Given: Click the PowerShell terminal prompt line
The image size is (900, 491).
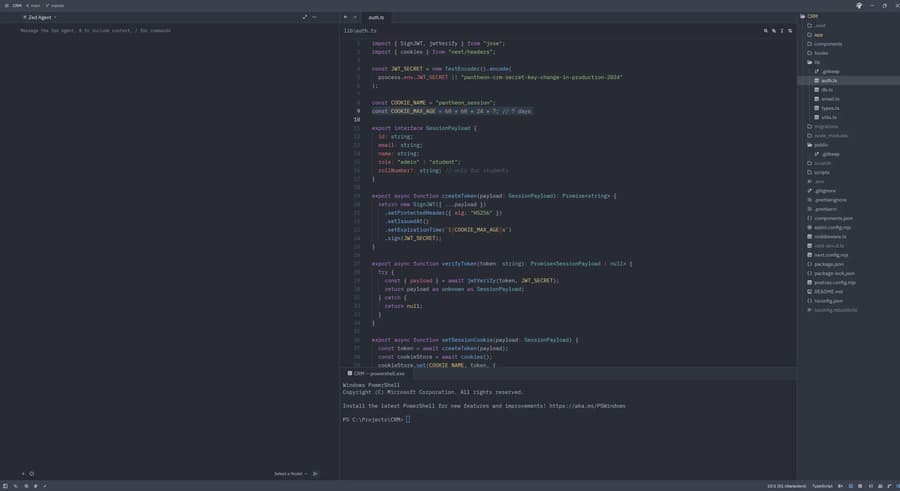Looking at the screenshot, I should (x=376, y=419).
